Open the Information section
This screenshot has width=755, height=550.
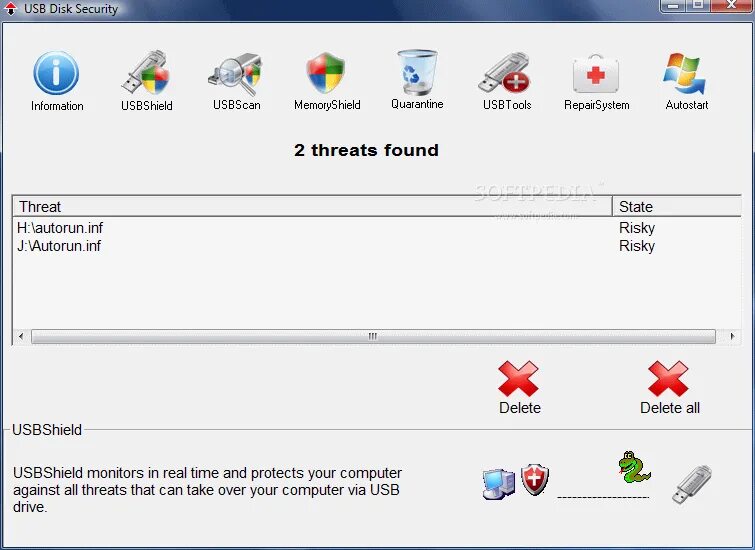coord(56,81)
